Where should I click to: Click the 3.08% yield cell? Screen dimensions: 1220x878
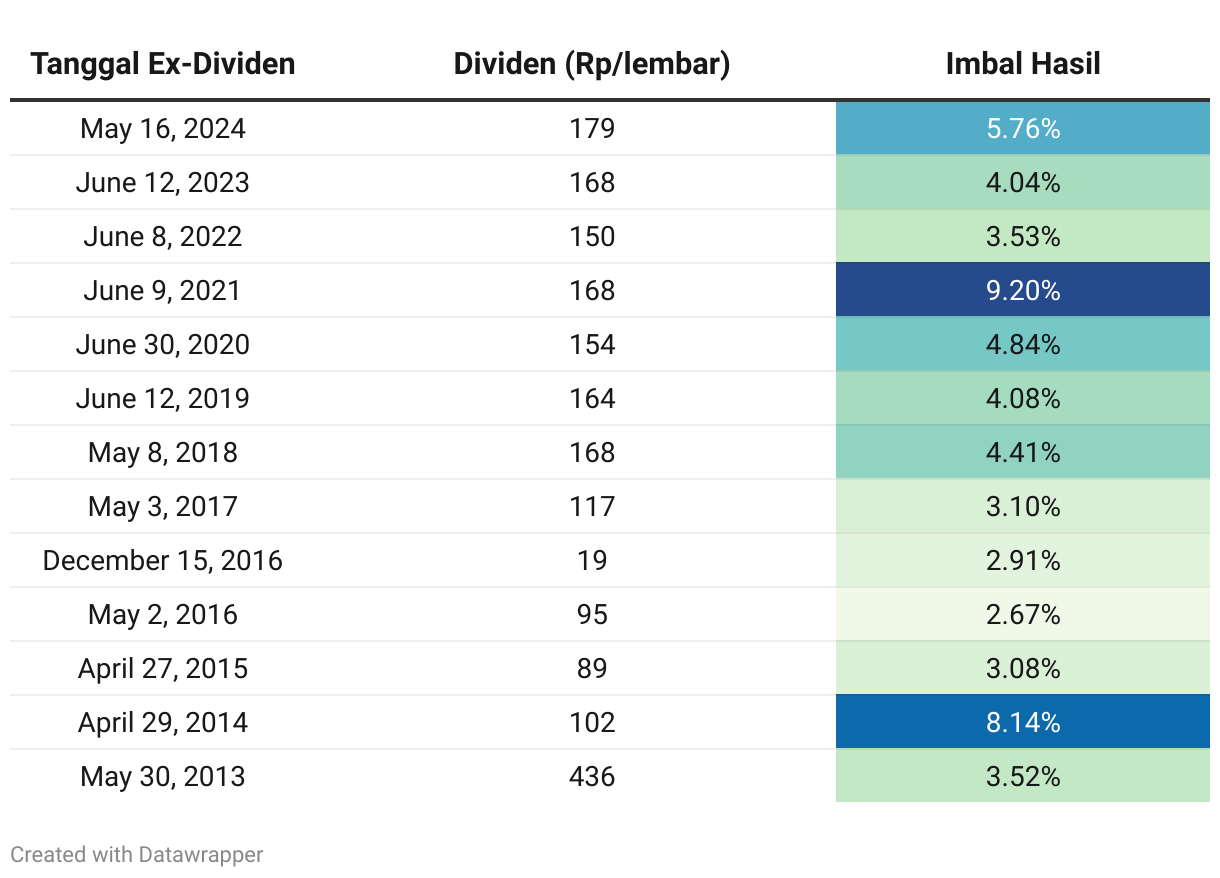coord(1023,669)
